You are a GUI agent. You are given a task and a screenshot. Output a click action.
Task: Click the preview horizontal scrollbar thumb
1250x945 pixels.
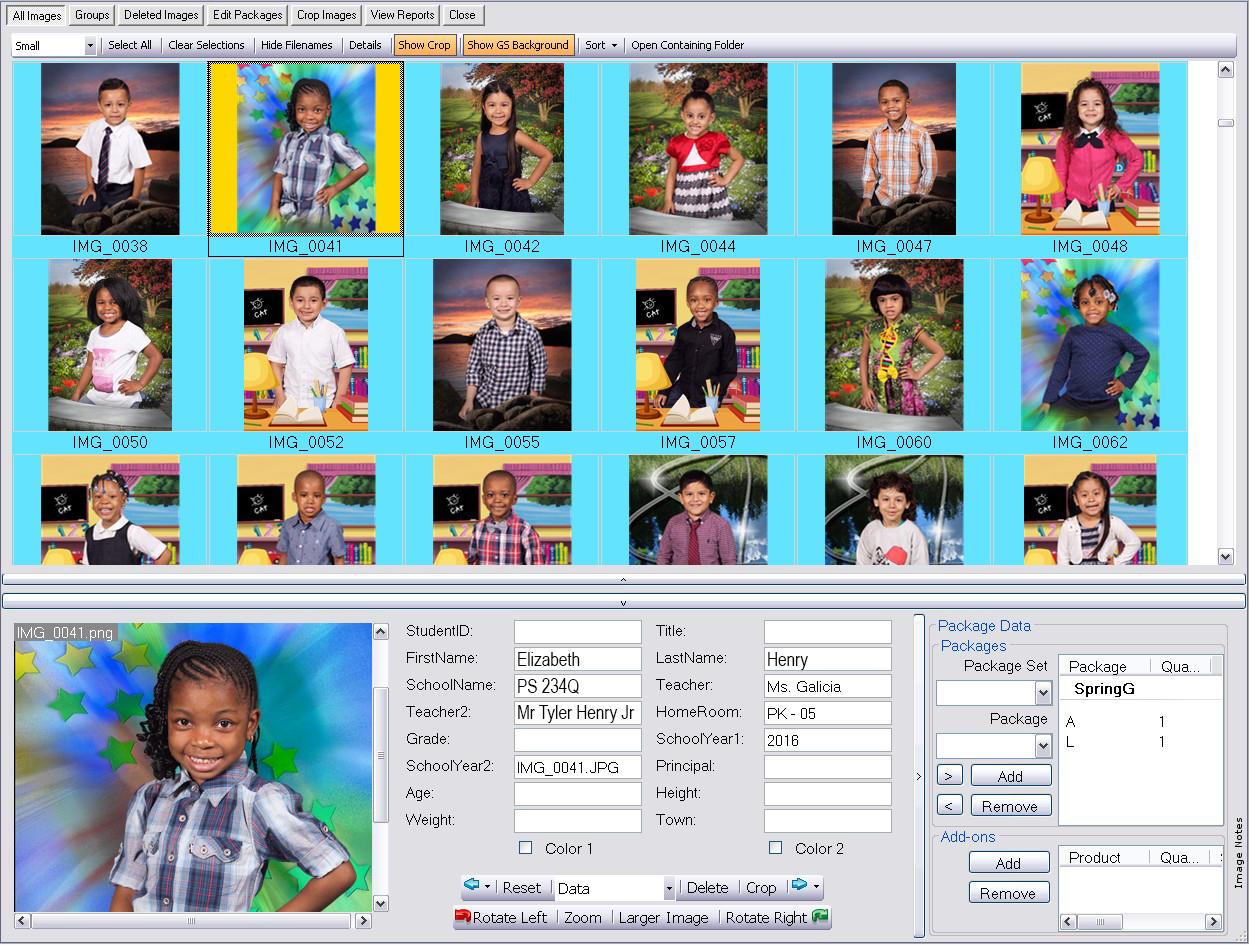(x=192, y=921)
